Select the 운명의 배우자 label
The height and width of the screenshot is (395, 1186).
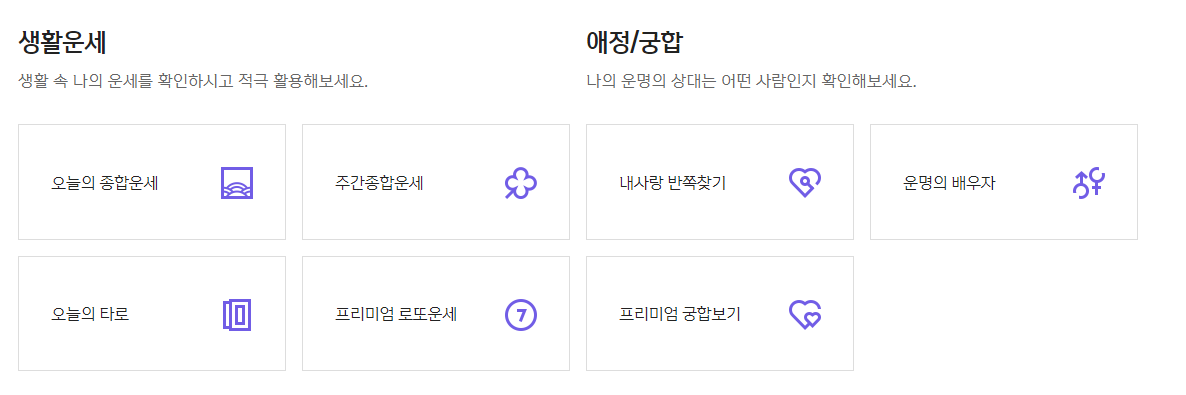pyautogui.click(x=948, y=183)
